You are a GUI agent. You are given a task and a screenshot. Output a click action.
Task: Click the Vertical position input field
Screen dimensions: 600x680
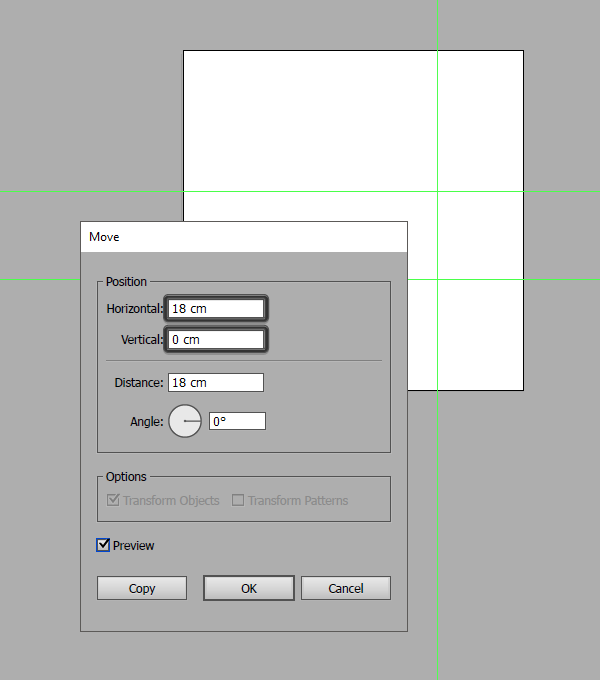[x=215, y=340]
